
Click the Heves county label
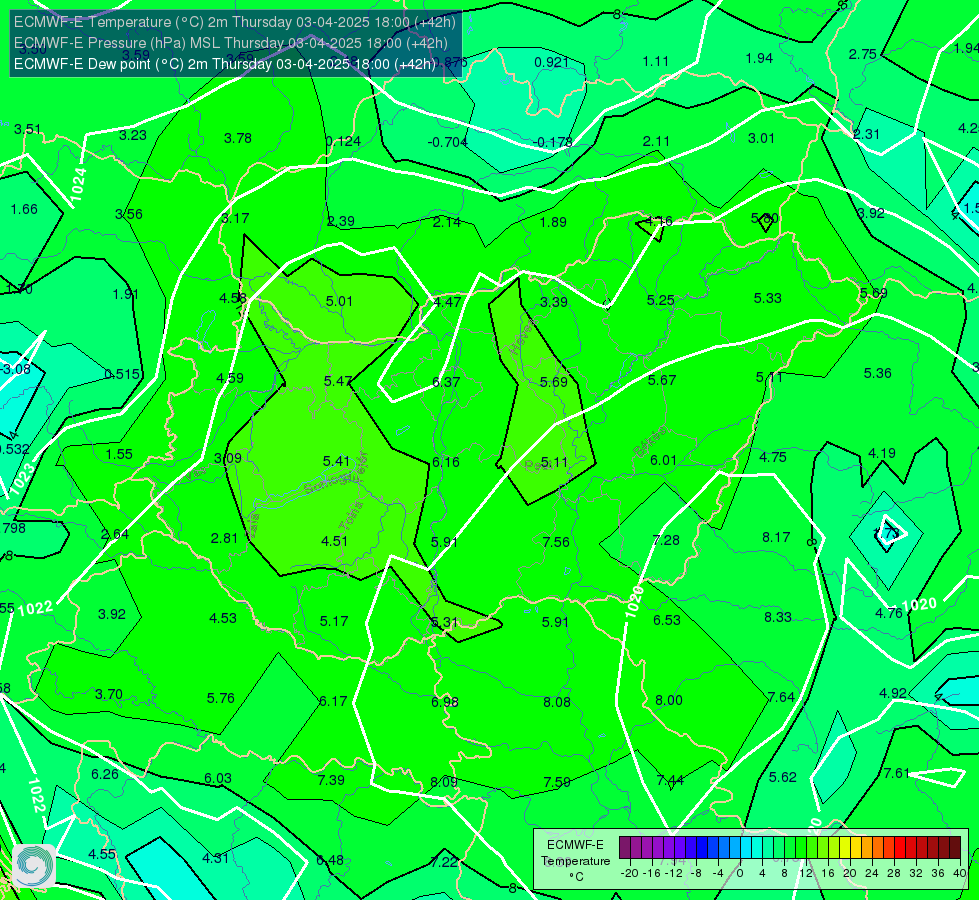tap(522, 337)
